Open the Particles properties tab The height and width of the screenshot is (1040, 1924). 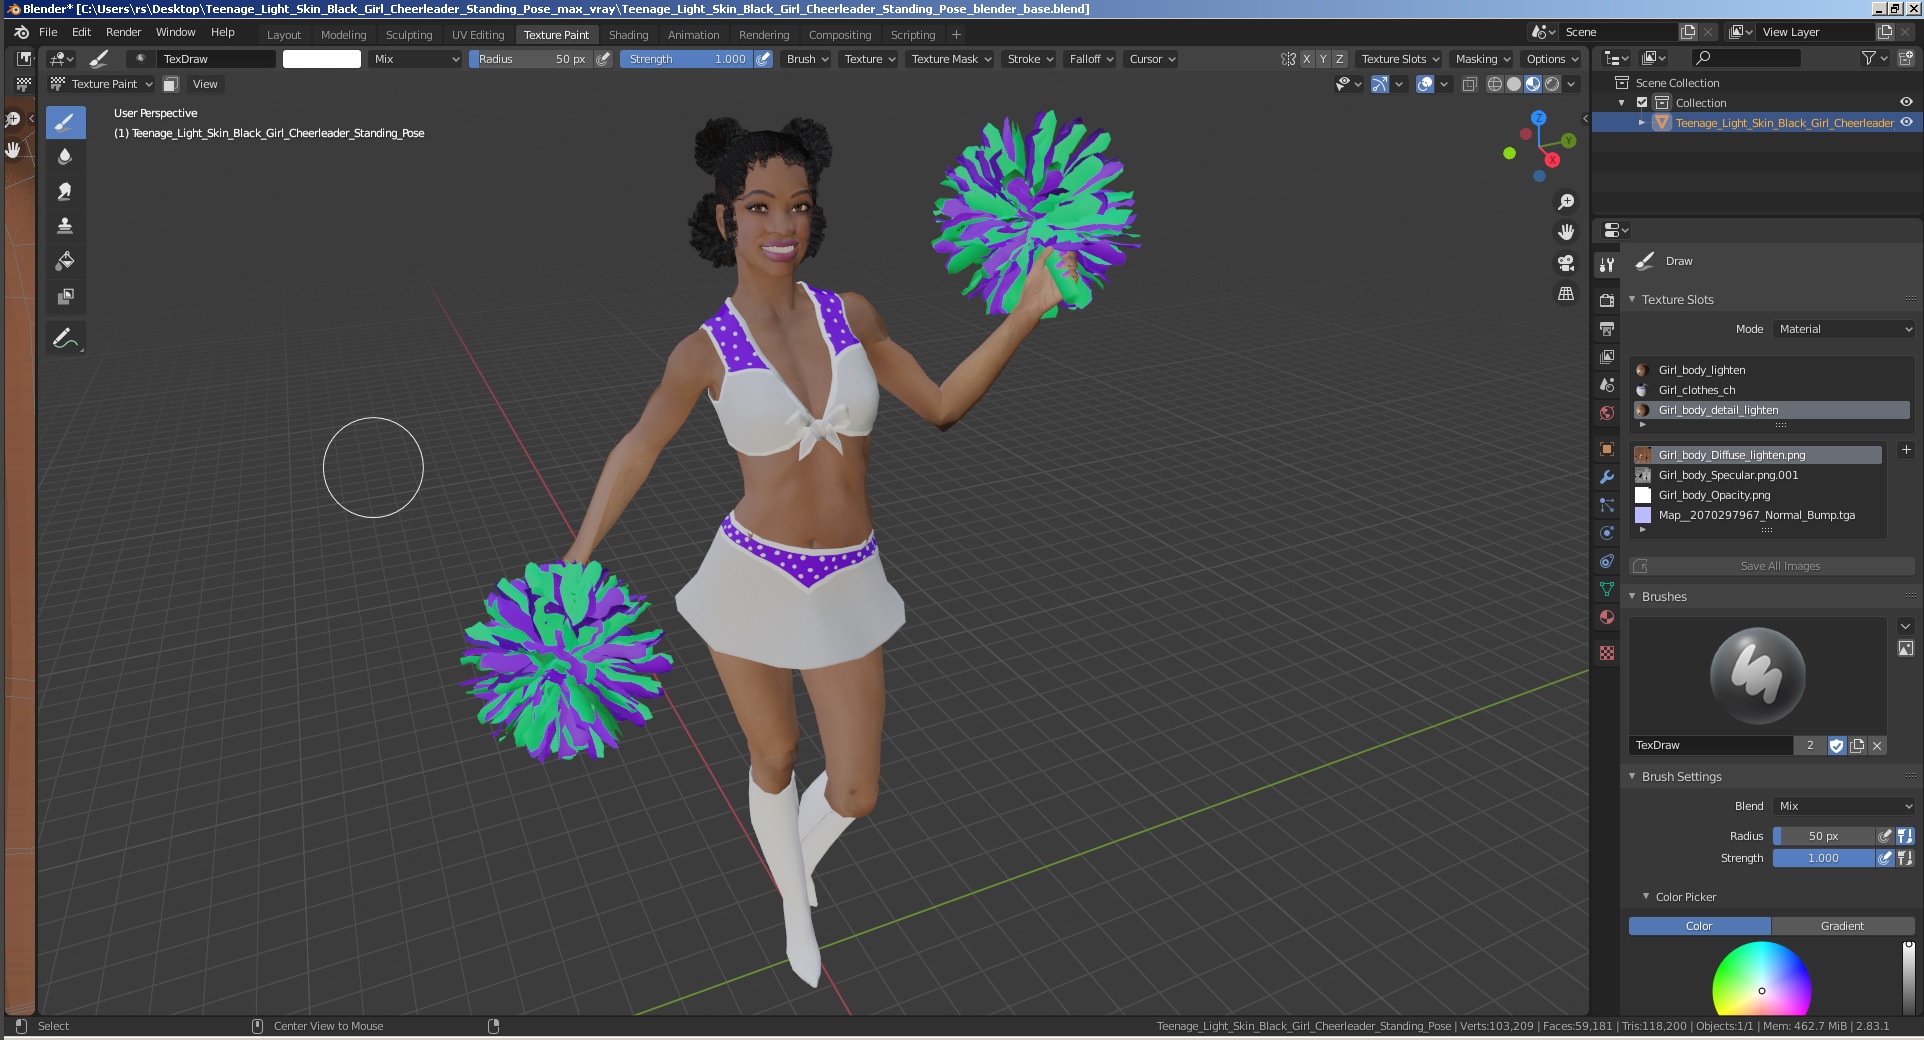click(x=1607, y=505)
